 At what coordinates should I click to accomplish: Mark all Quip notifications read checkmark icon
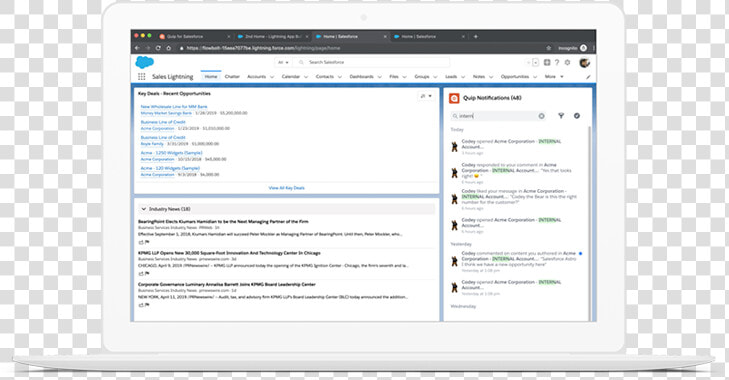pyautogui.click(x=577, y=116)
